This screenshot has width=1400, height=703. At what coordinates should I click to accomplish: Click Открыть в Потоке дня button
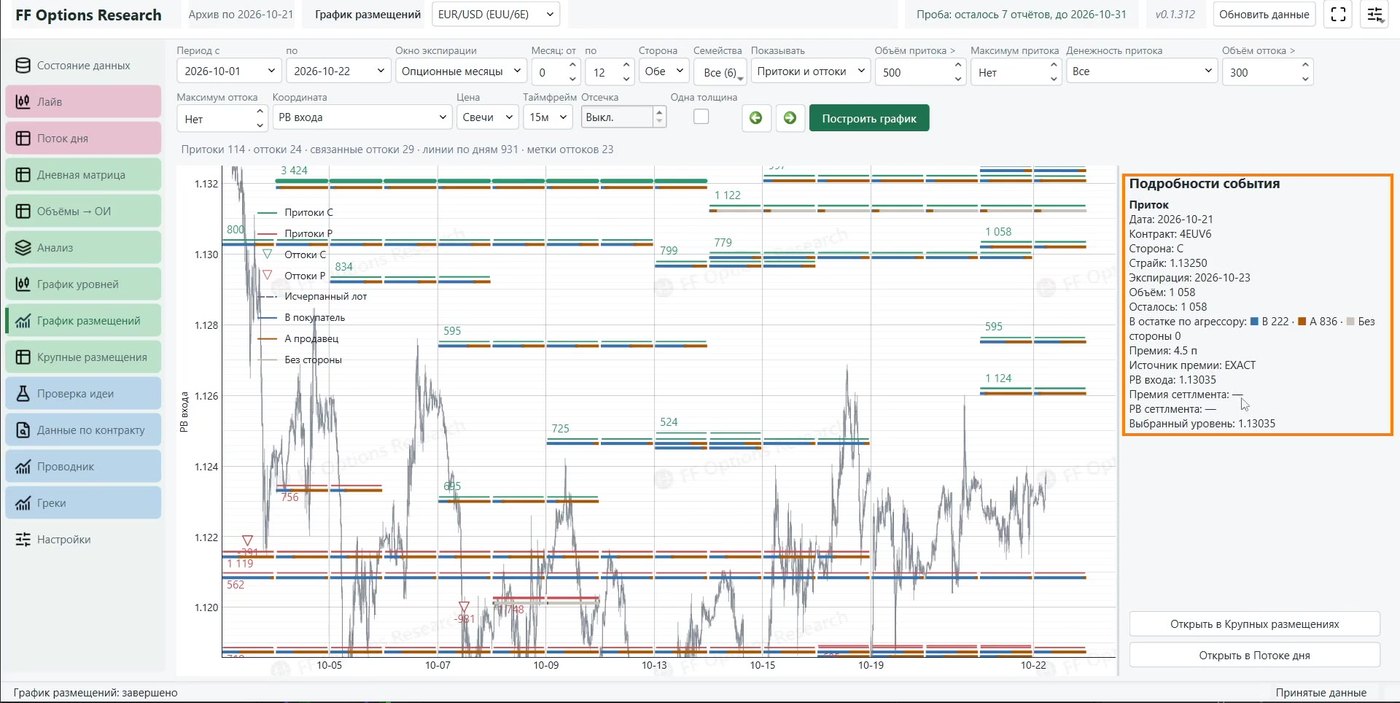point(1254,656)
